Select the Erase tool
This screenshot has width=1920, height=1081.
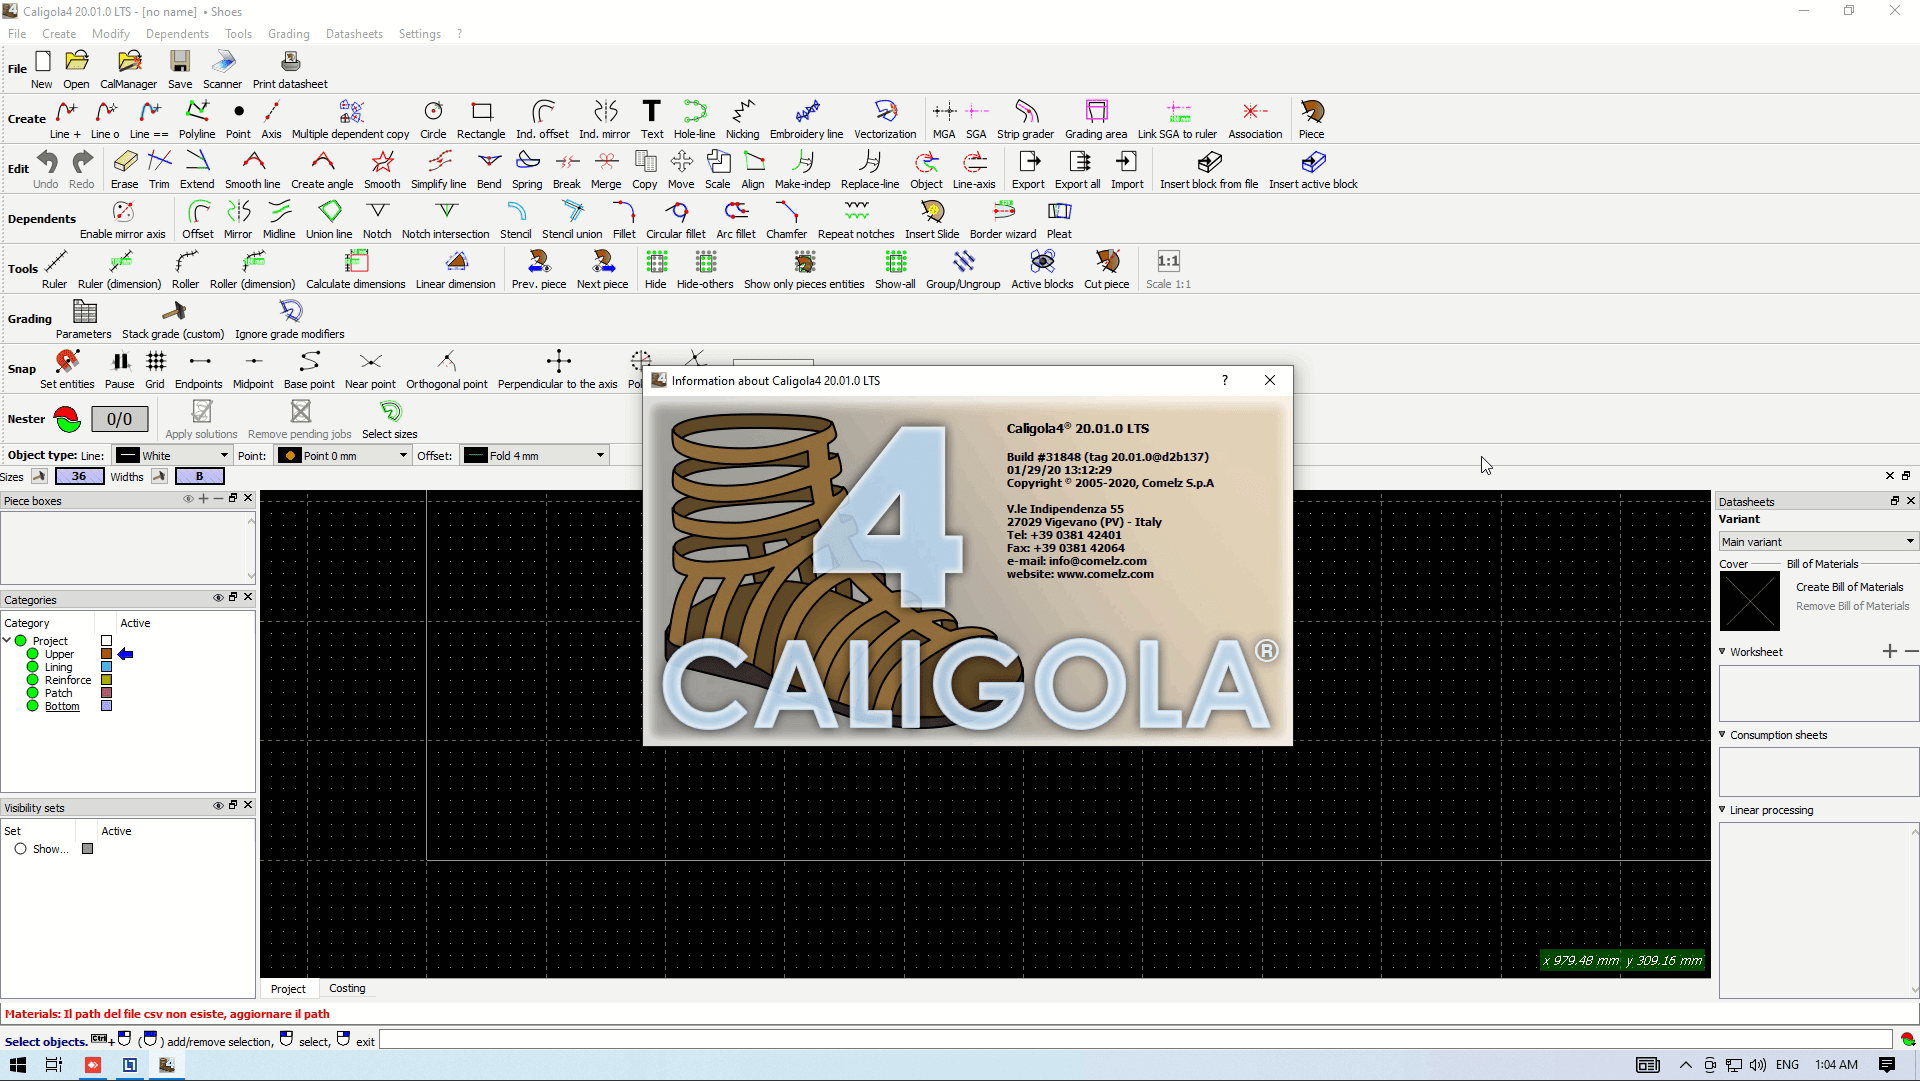pos(124,169)
